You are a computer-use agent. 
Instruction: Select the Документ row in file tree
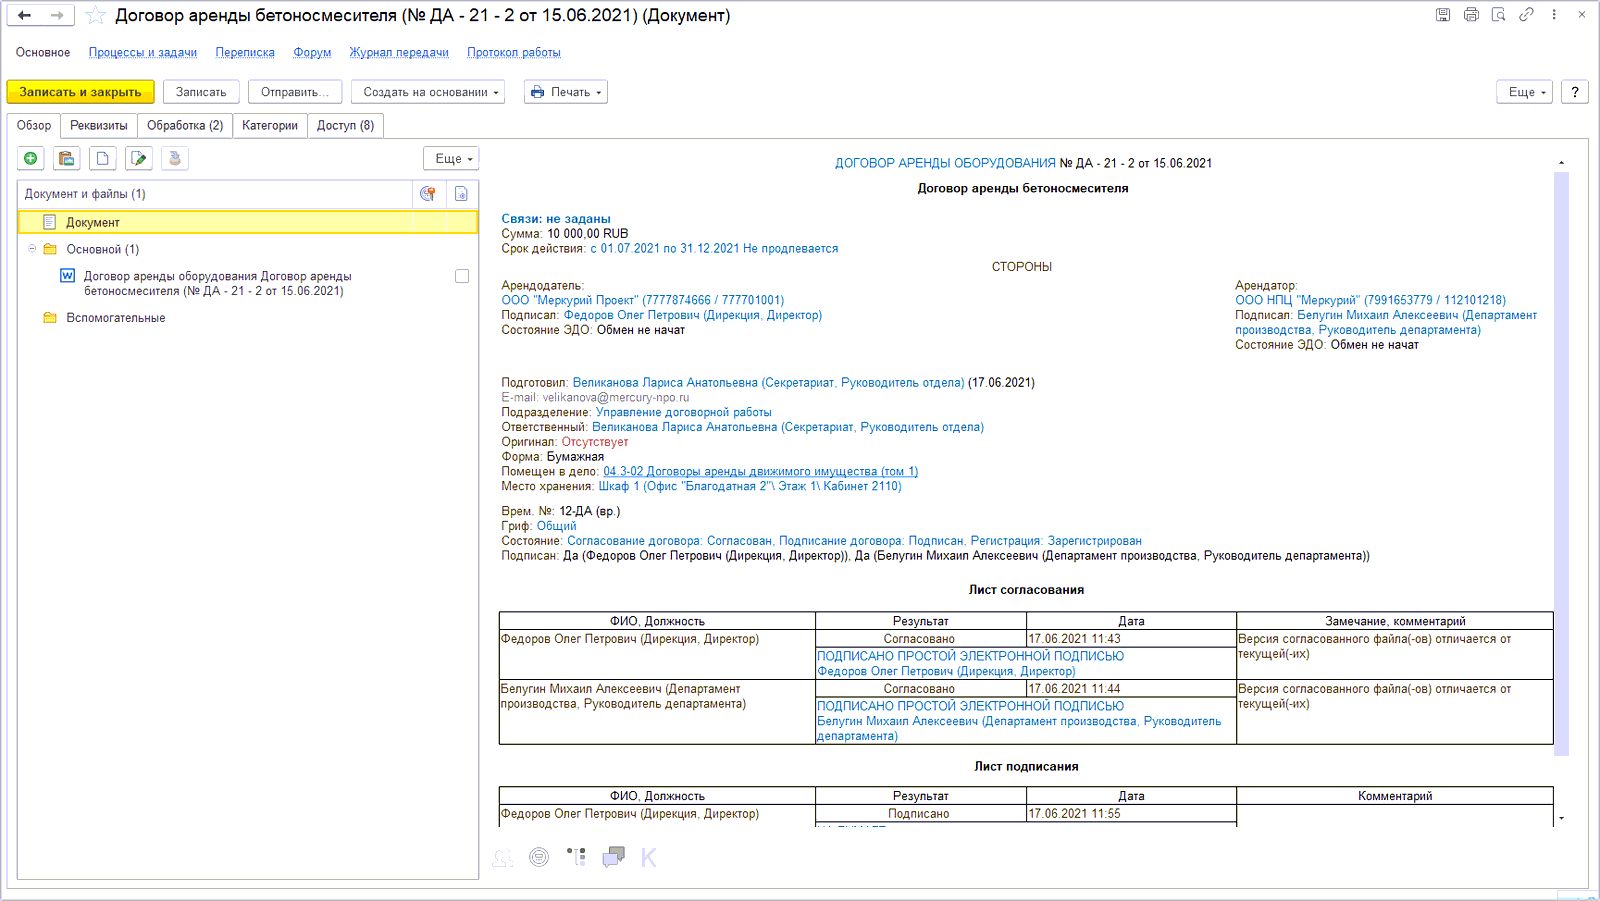[x=248, y=222]
